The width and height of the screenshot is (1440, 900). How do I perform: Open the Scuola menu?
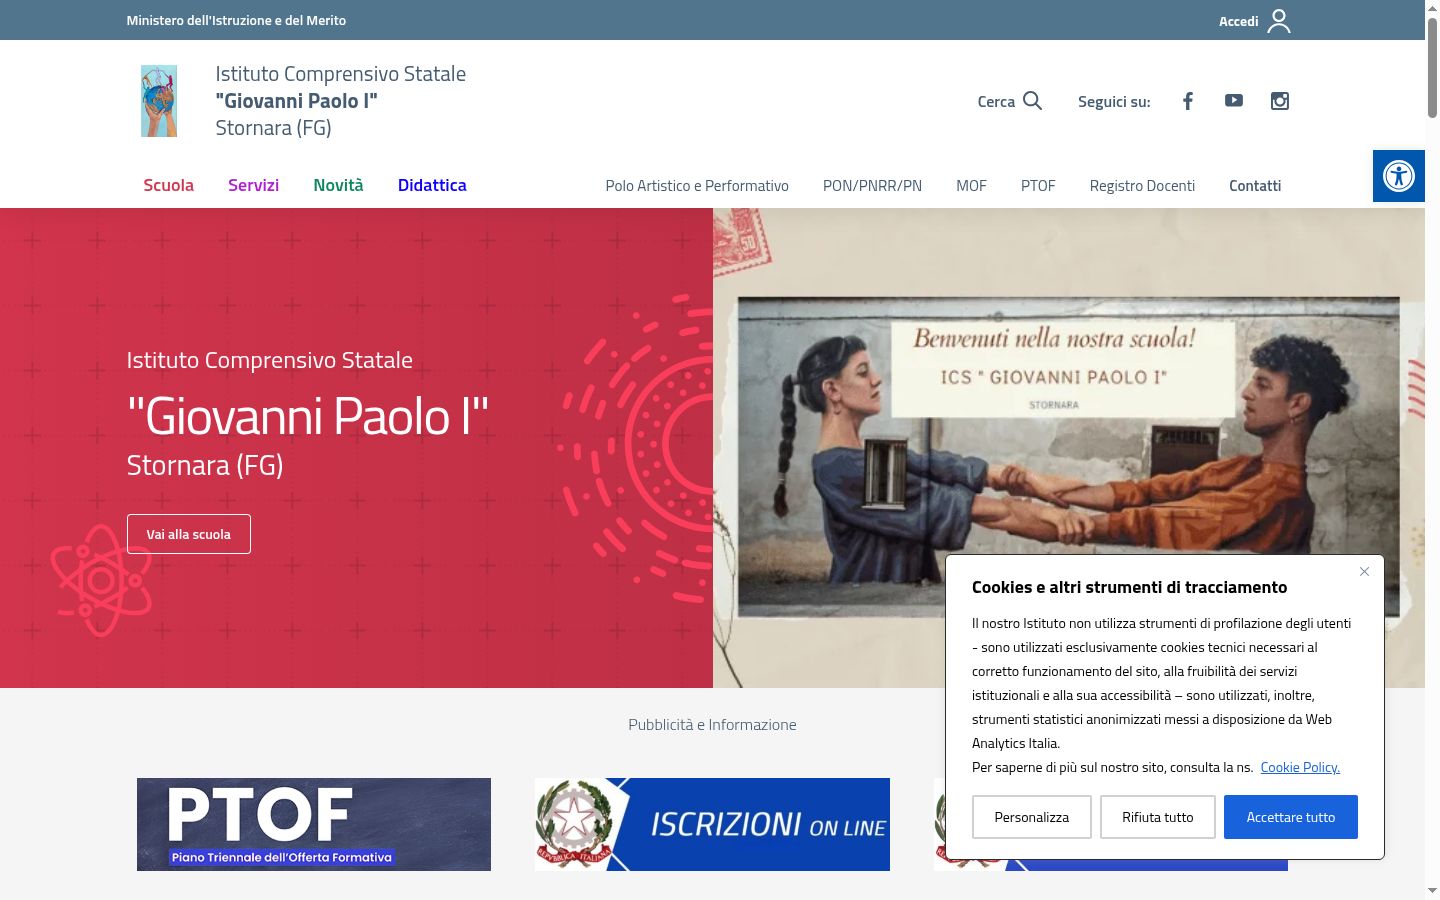[x=168, y=185]
